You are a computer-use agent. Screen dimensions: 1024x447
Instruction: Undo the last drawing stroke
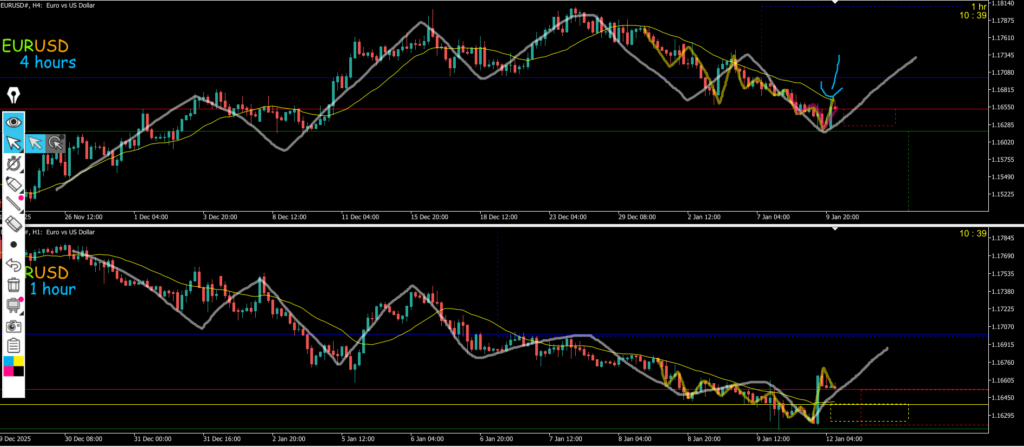13,264
